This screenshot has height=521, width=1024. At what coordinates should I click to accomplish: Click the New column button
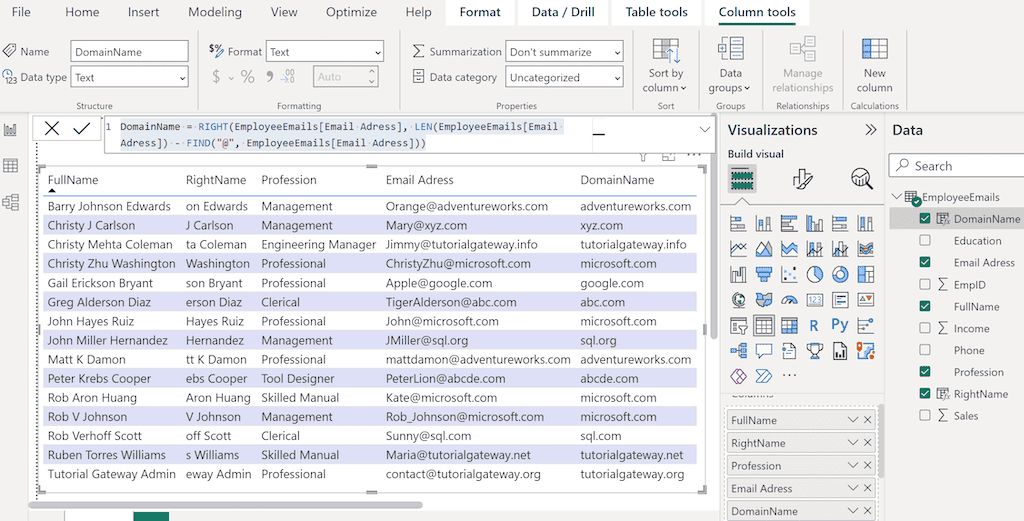874,65
